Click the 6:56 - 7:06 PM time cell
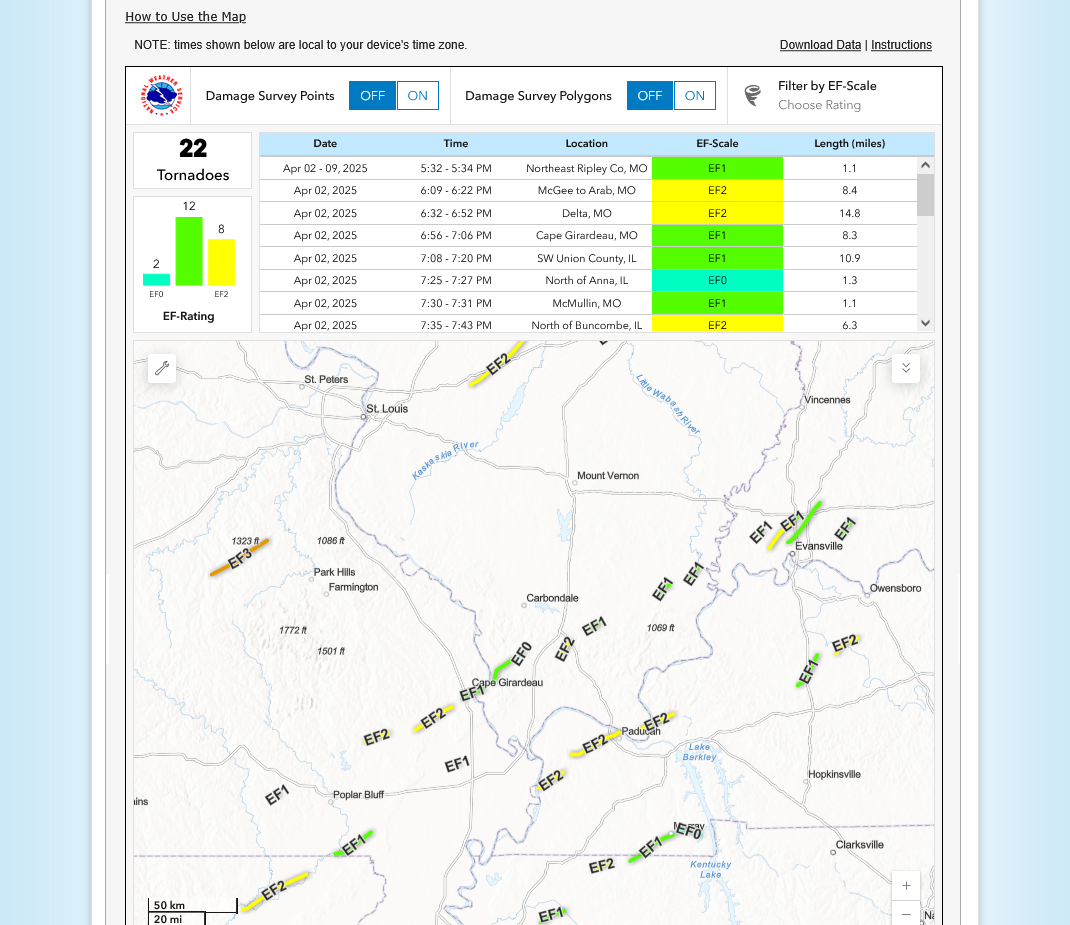1070x925 pixels. [456, 235]
